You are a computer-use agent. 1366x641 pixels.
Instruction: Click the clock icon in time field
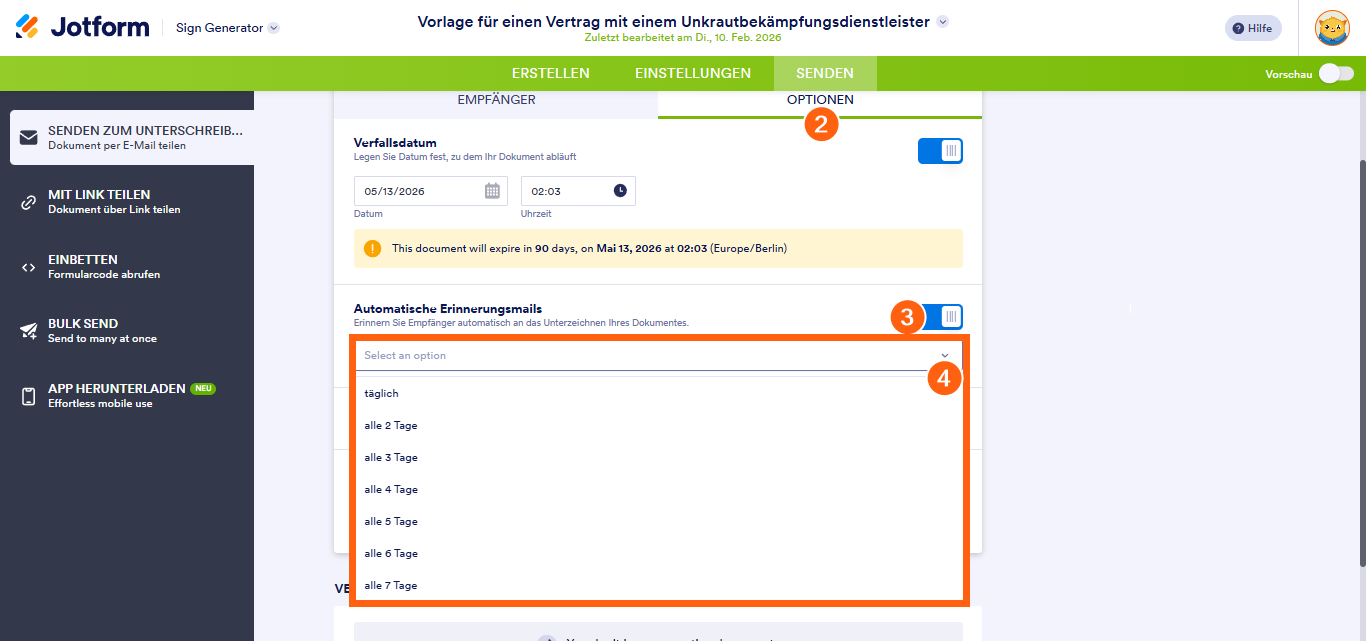[620, 191]
